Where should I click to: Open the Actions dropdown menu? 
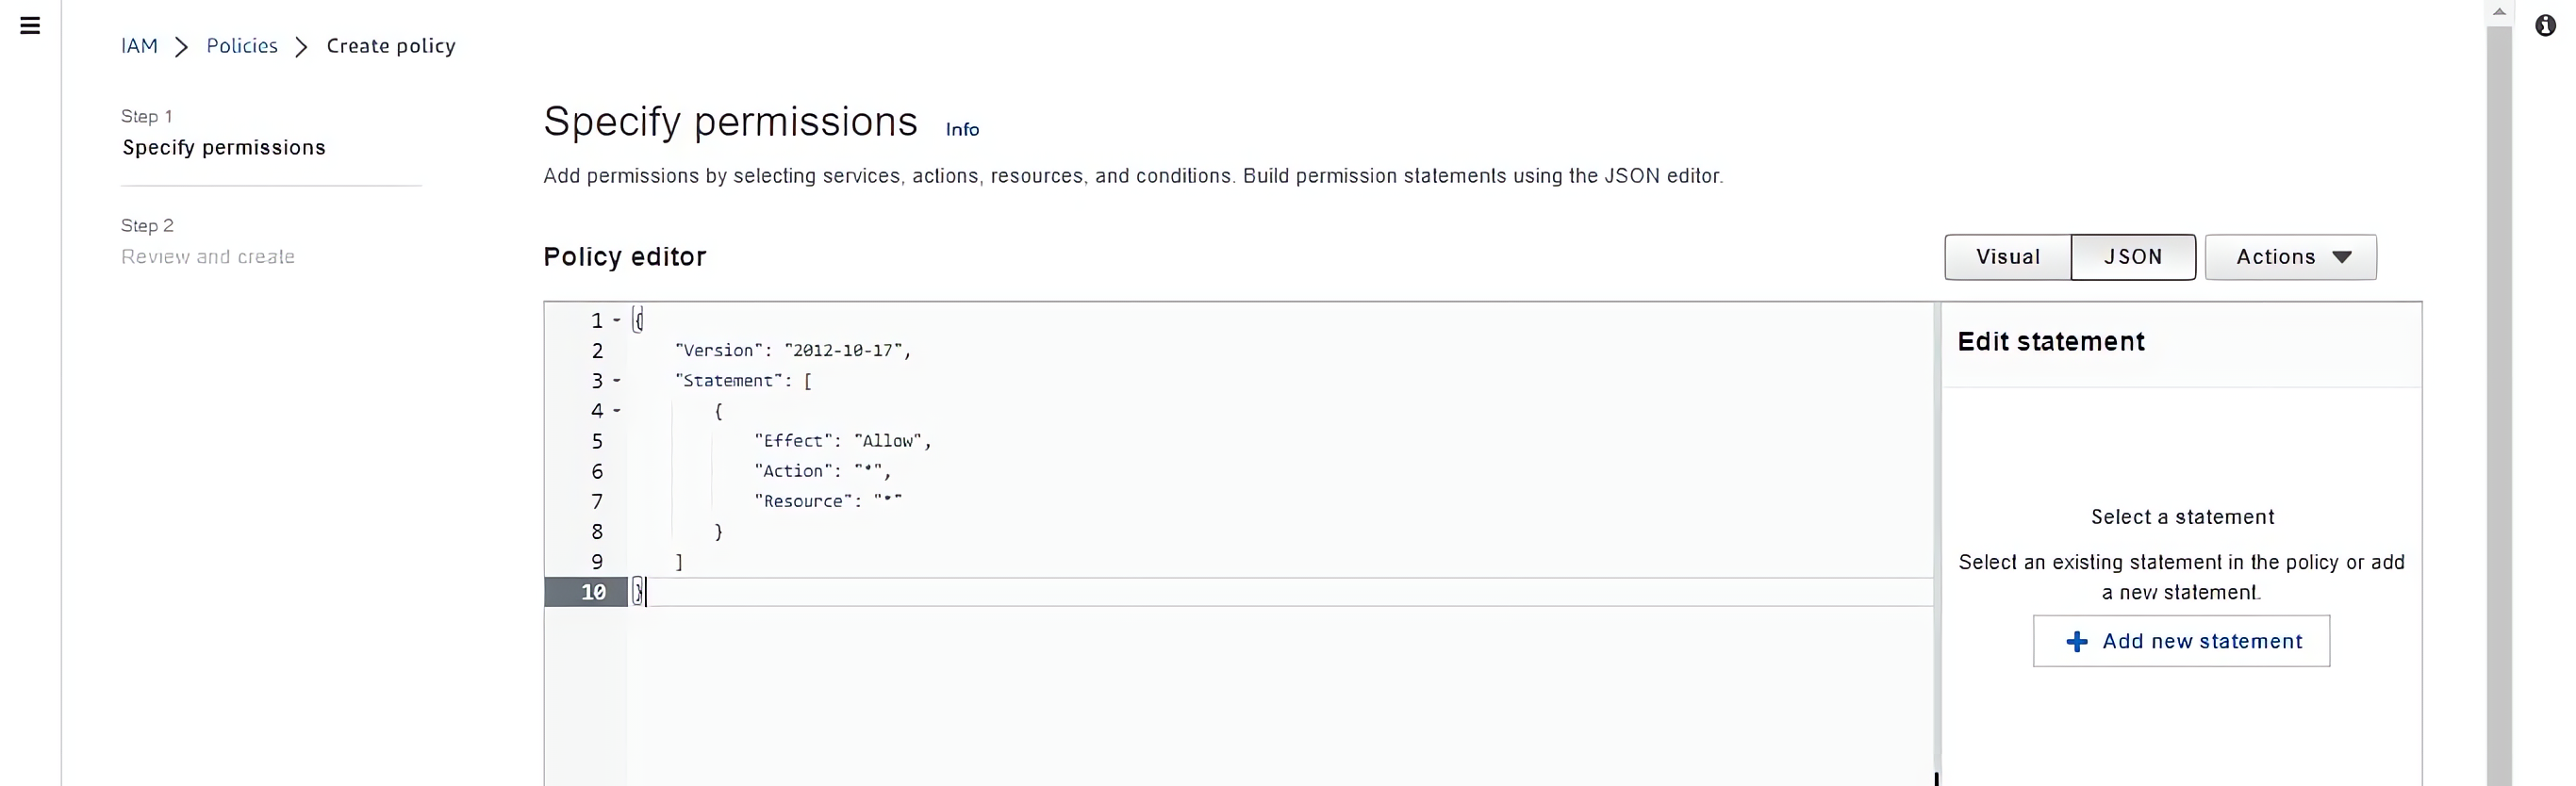coord(2290,257)
